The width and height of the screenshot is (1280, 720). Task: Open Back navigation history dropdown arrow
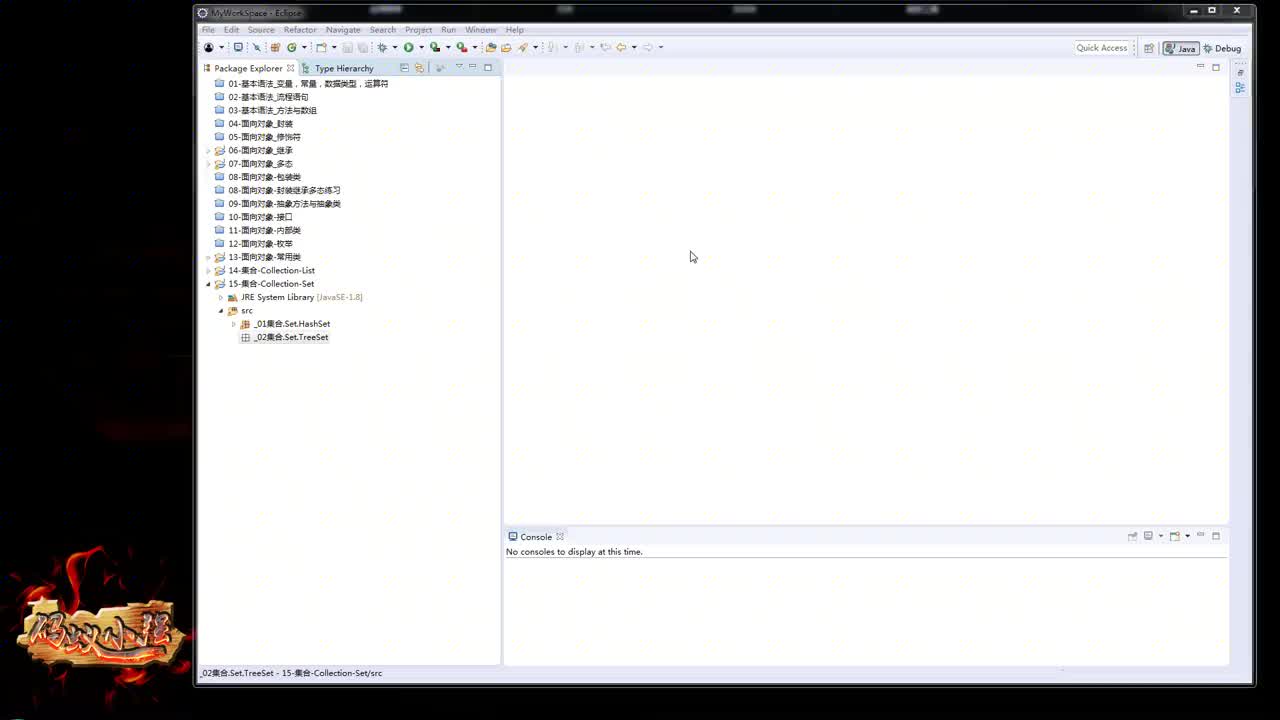point(634,47)
